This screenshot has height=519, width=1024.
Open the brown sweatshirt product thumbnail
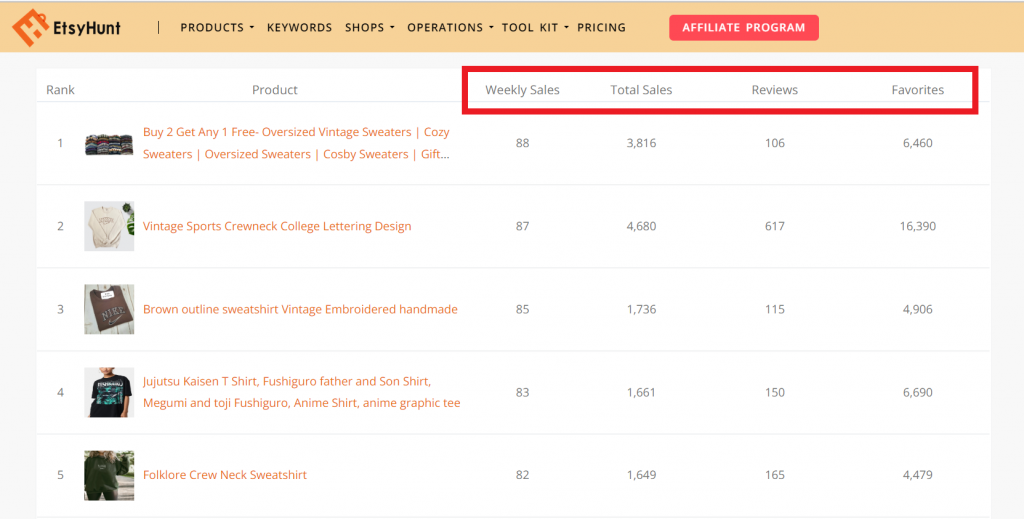[109, 309]
